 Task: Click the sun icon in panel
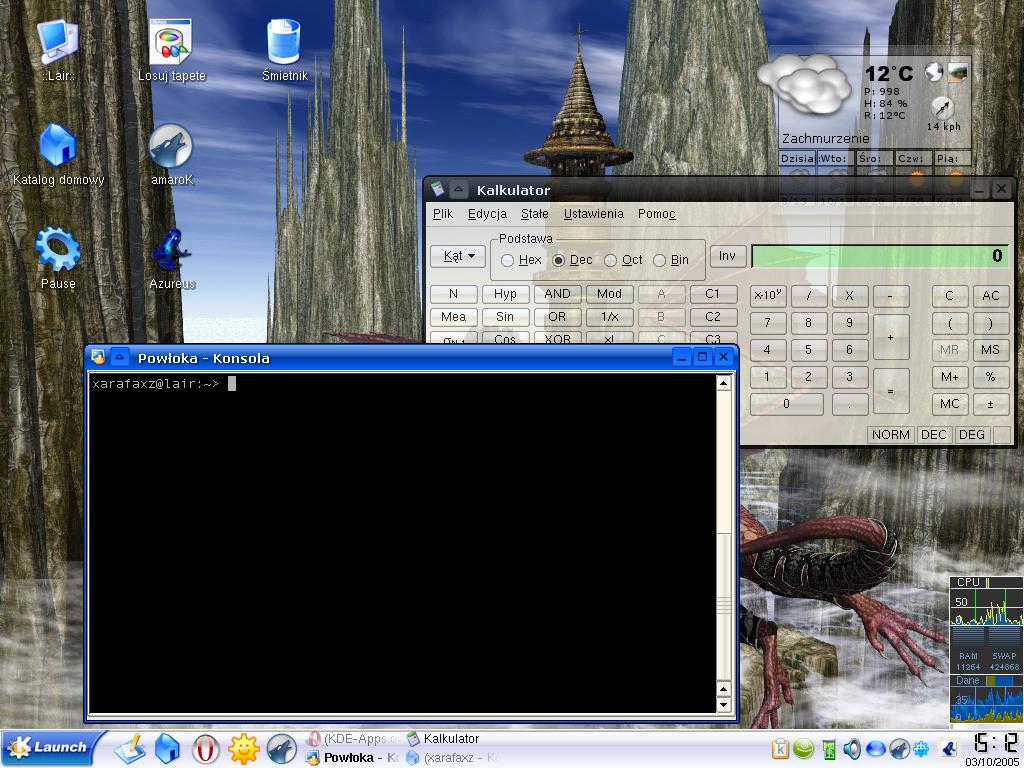click(244, 748)
